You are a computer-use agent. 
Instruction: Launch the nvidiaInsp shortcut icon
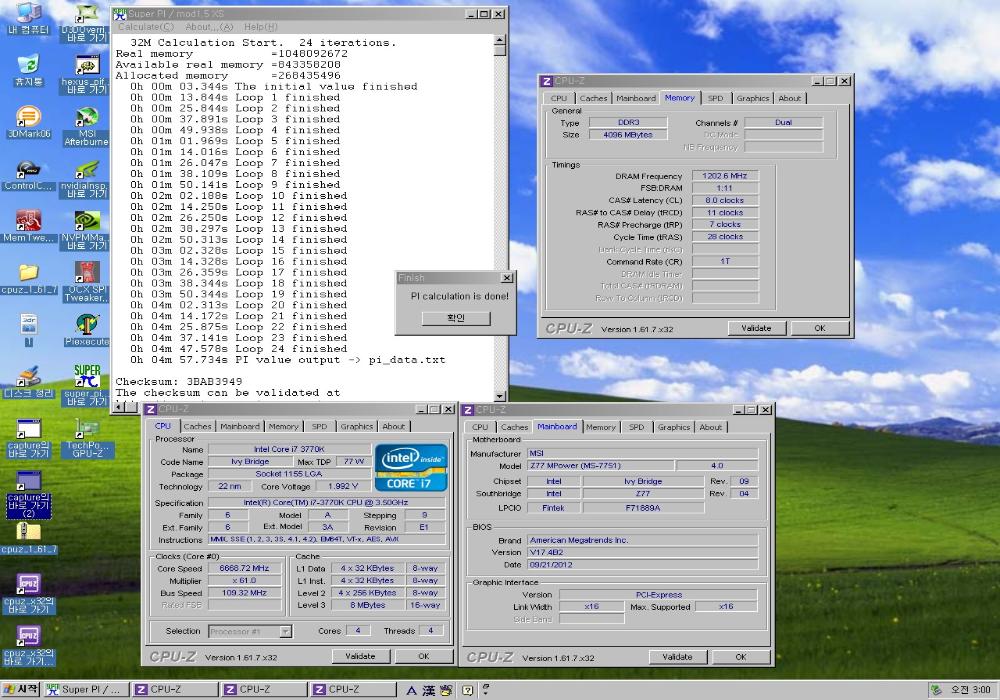coord(85,179)
